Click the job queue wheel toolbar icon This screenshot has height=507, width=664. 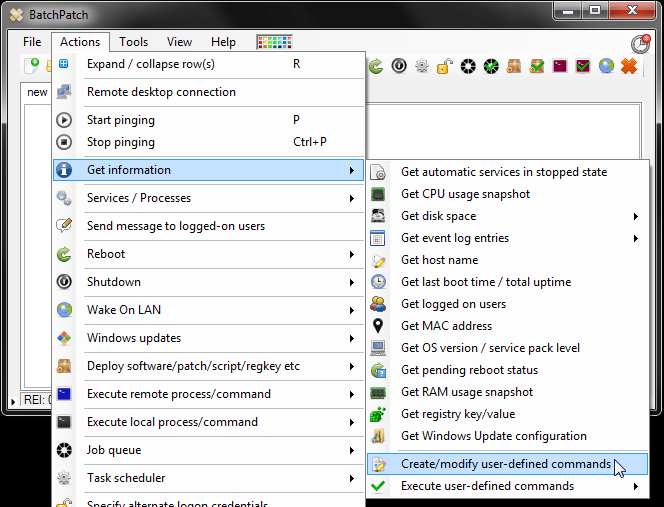[x=468, y=66]
